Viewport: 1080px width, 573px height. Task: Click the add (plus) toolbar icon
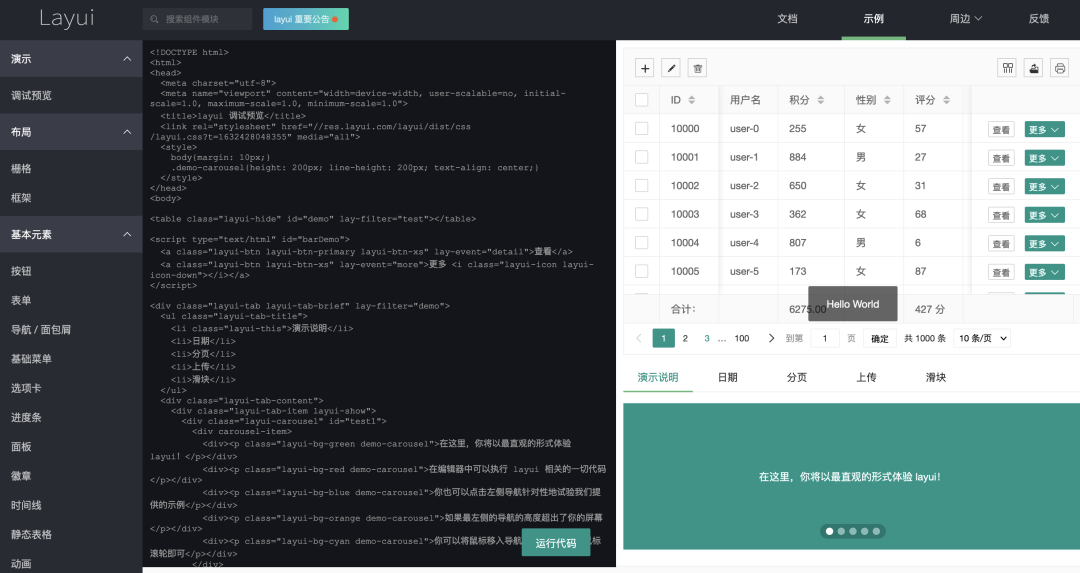click(x=645, y=68)
